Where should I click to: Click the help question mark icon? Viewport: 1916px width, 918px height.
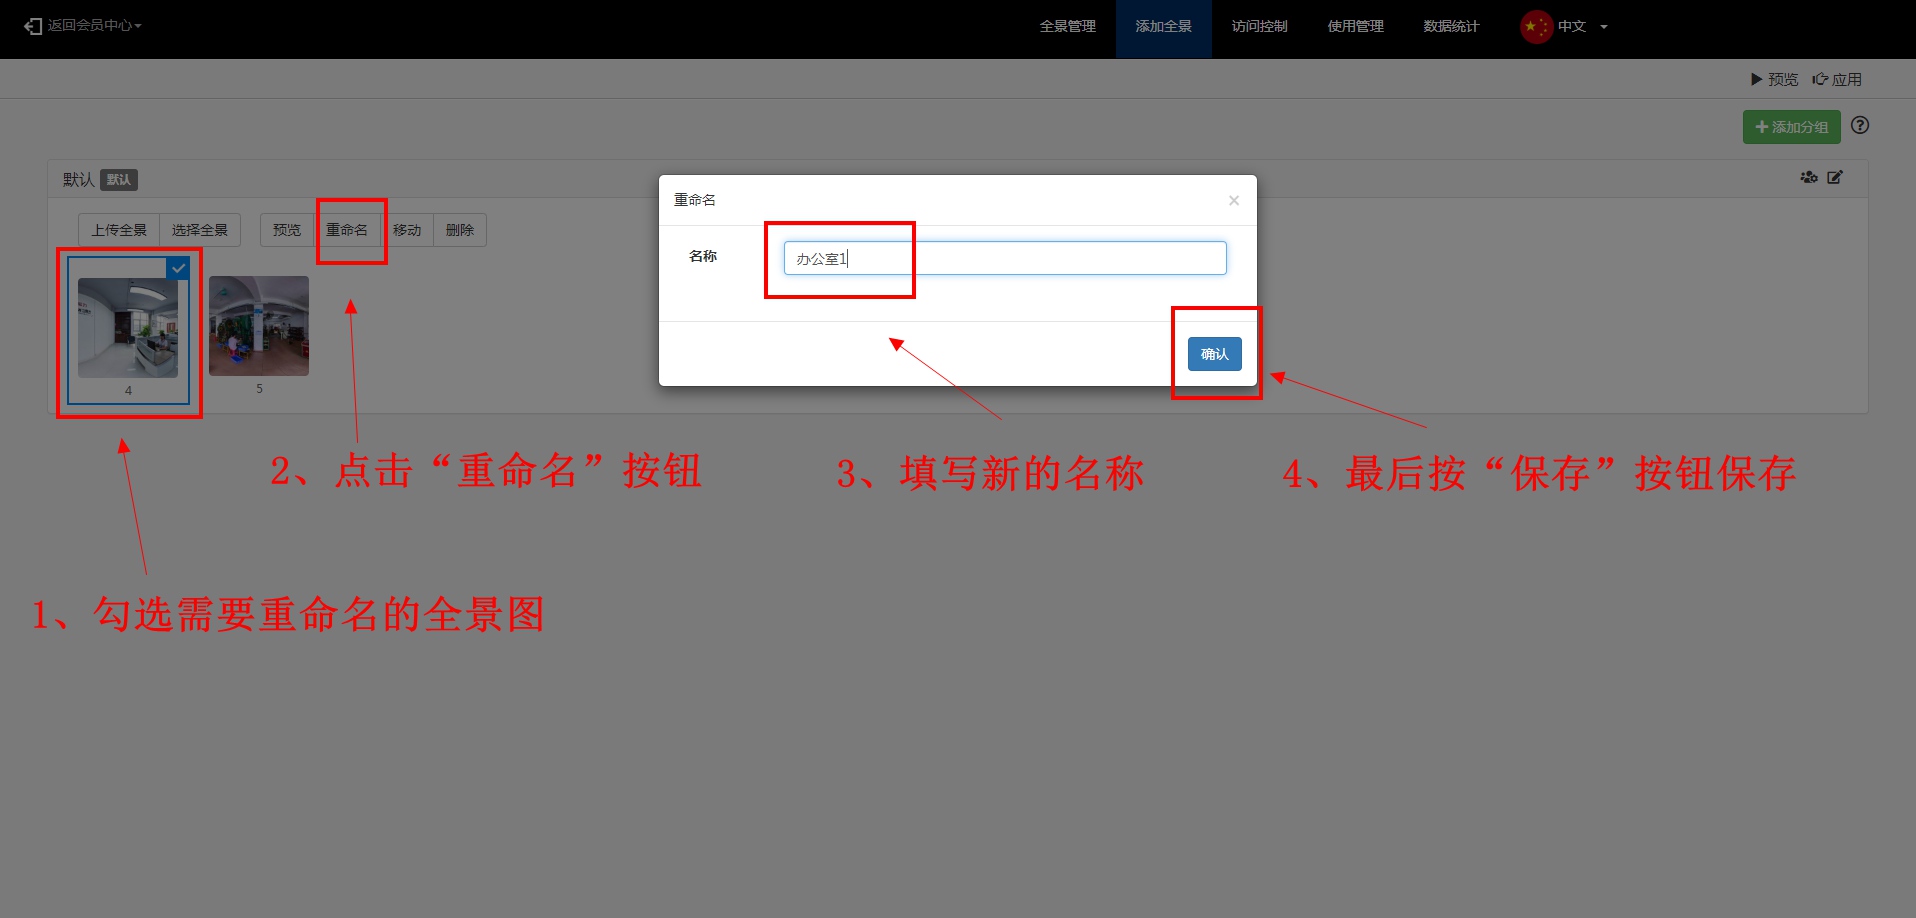1859,126
